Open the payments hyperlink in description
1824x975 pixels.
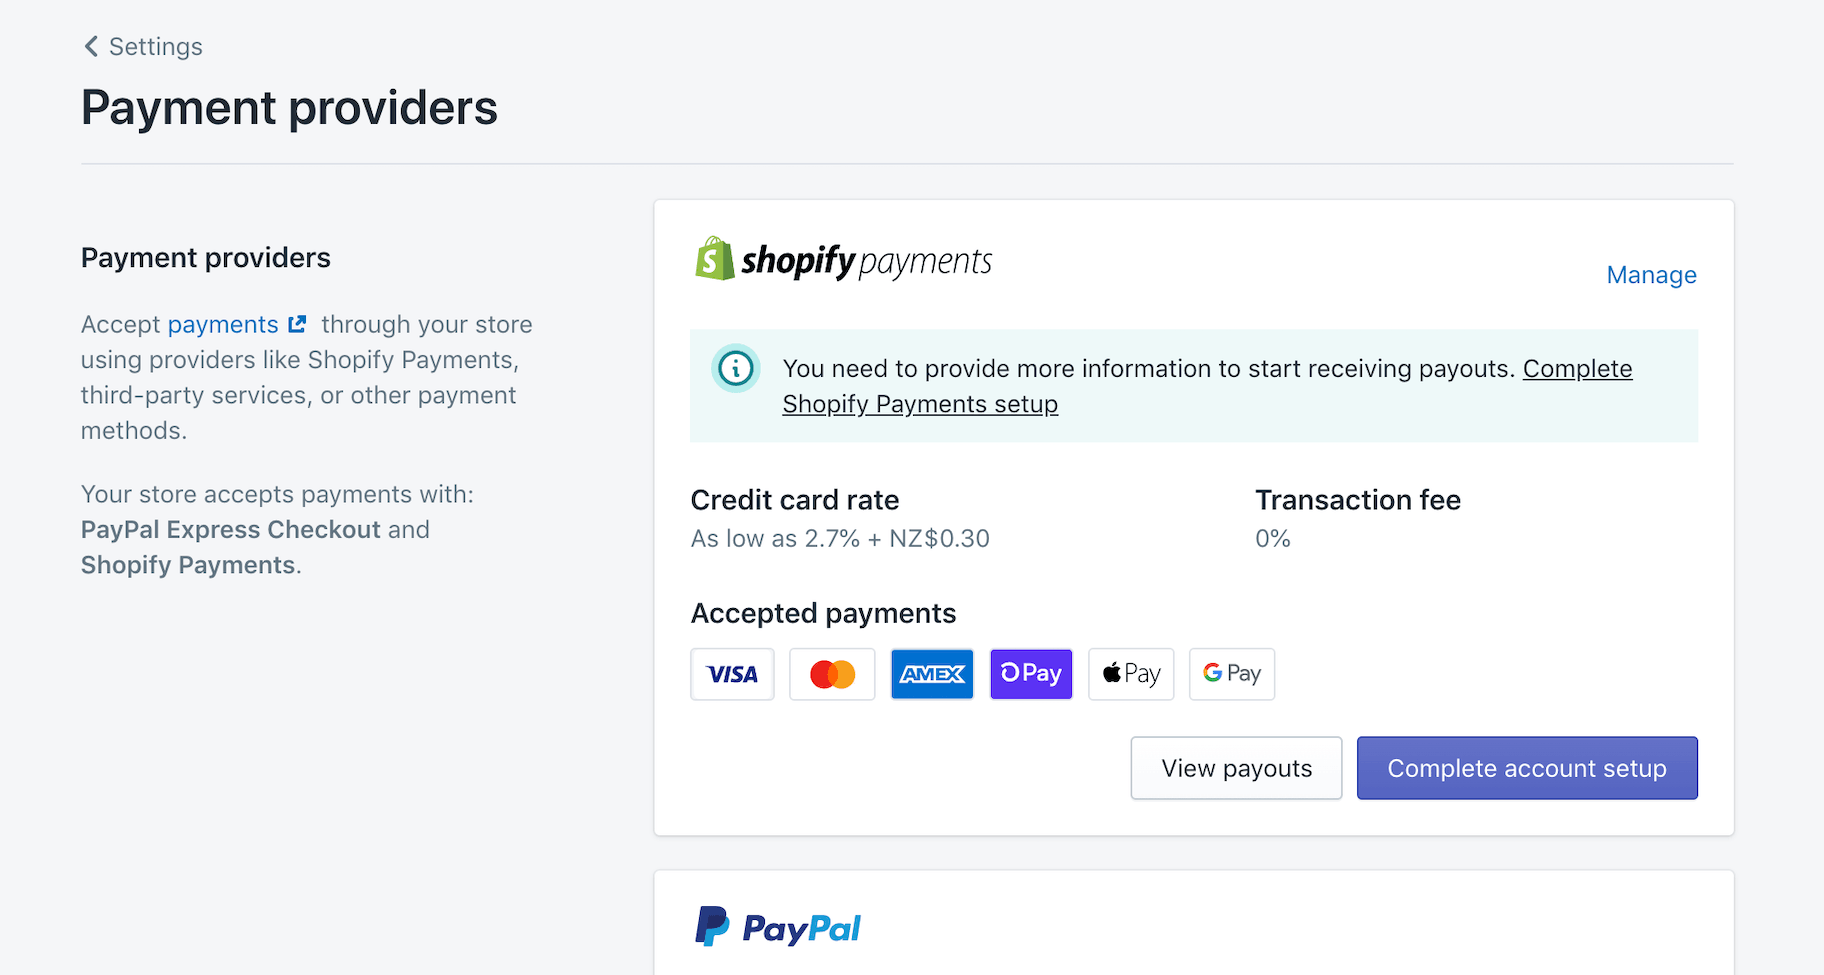click(223, 323)
